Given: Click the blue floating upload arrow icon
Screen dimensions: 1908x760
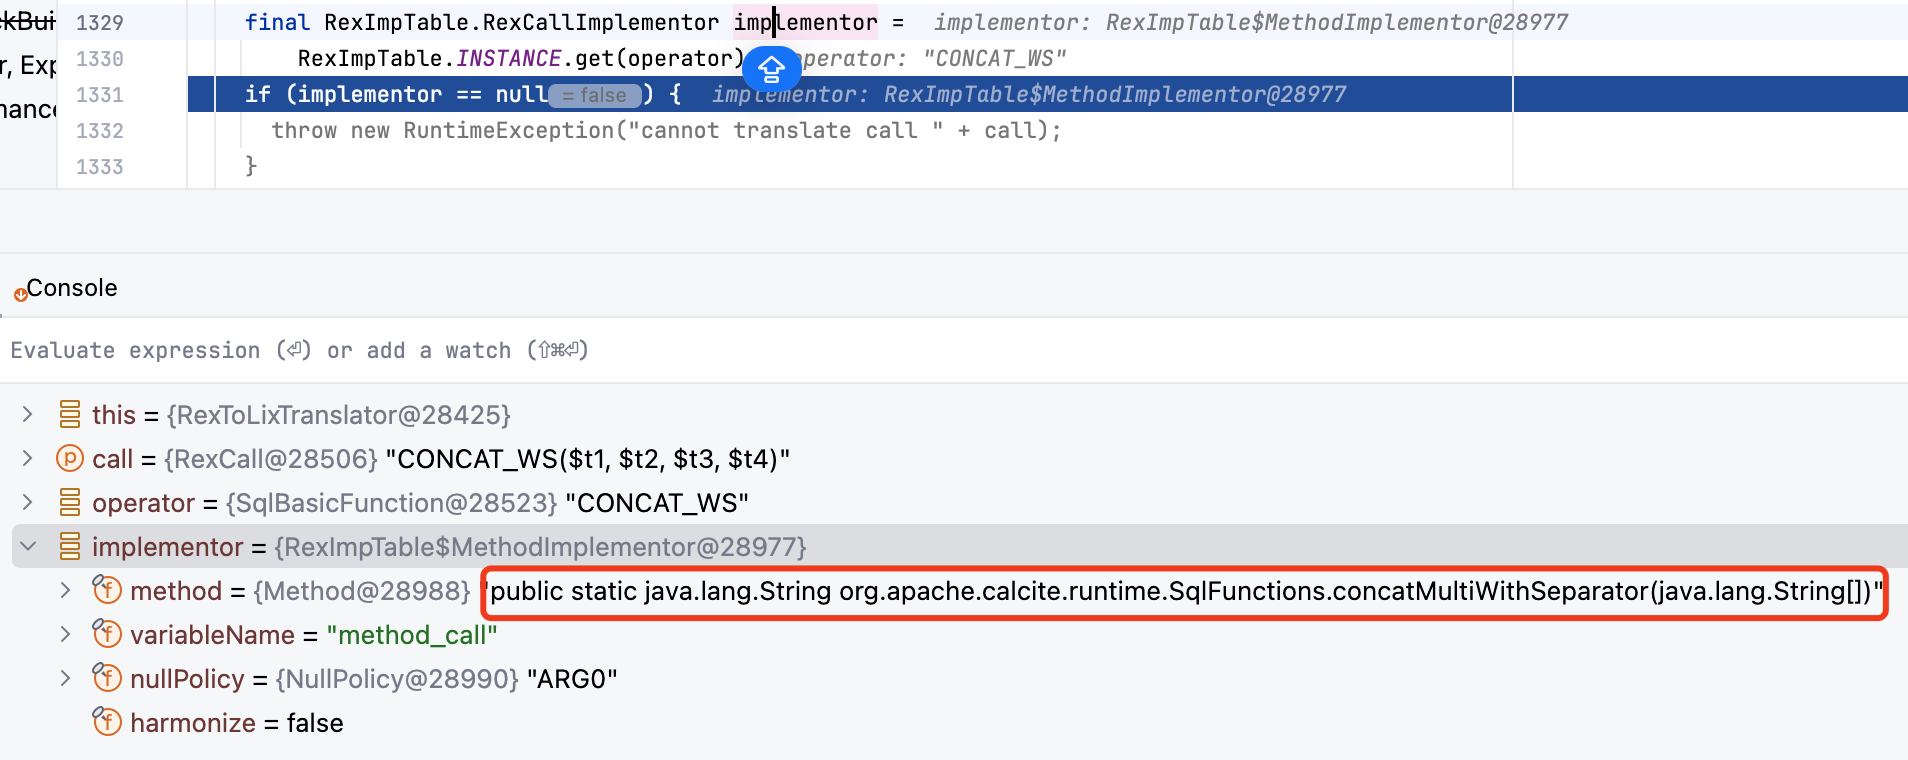Looking at the screenshot, I should coord(771,69).
